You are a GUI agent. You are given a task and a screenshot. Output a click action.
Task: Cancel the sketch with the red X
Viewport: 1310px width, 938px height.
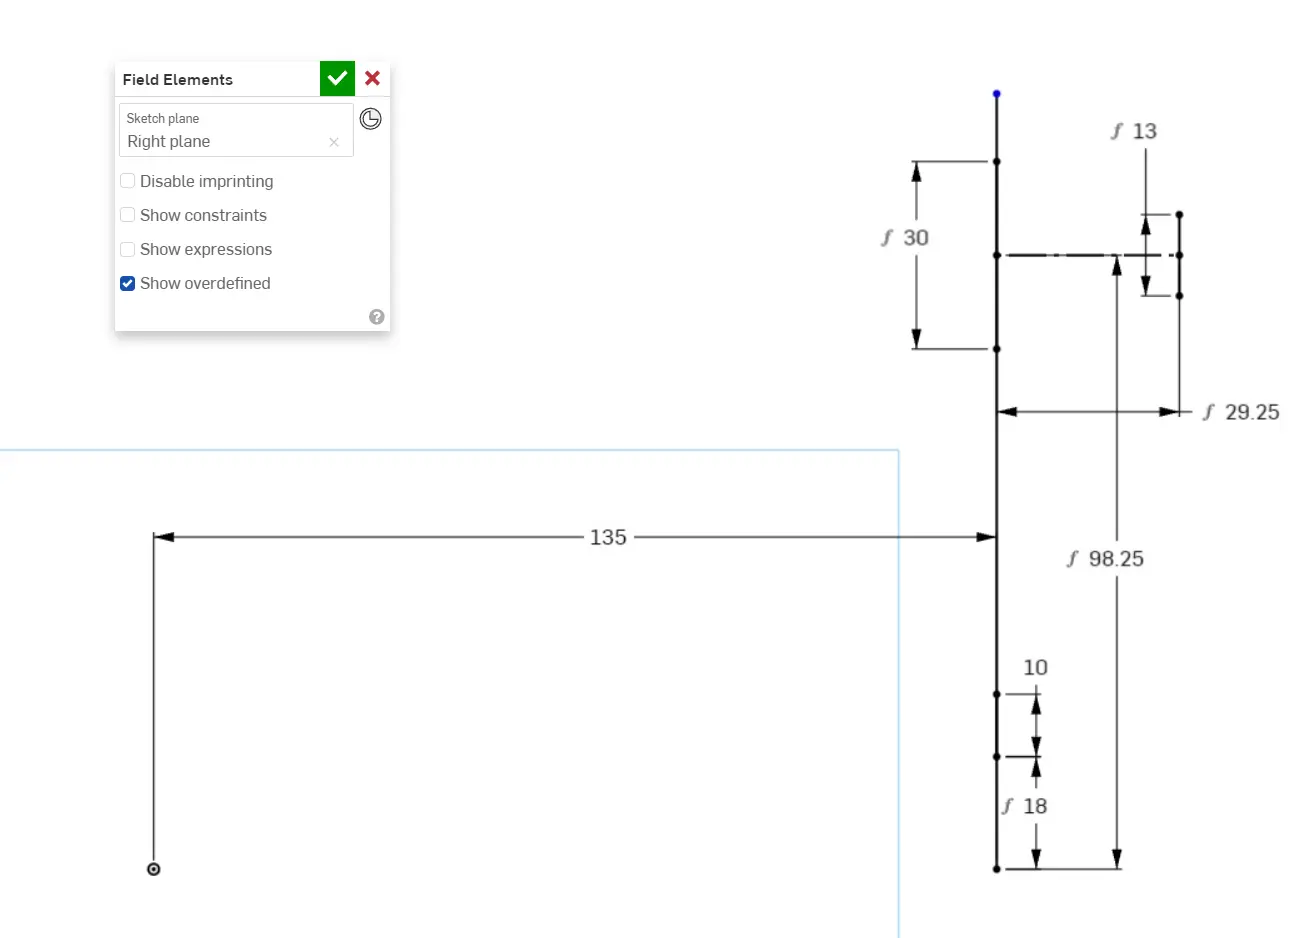tap(372, 78)
